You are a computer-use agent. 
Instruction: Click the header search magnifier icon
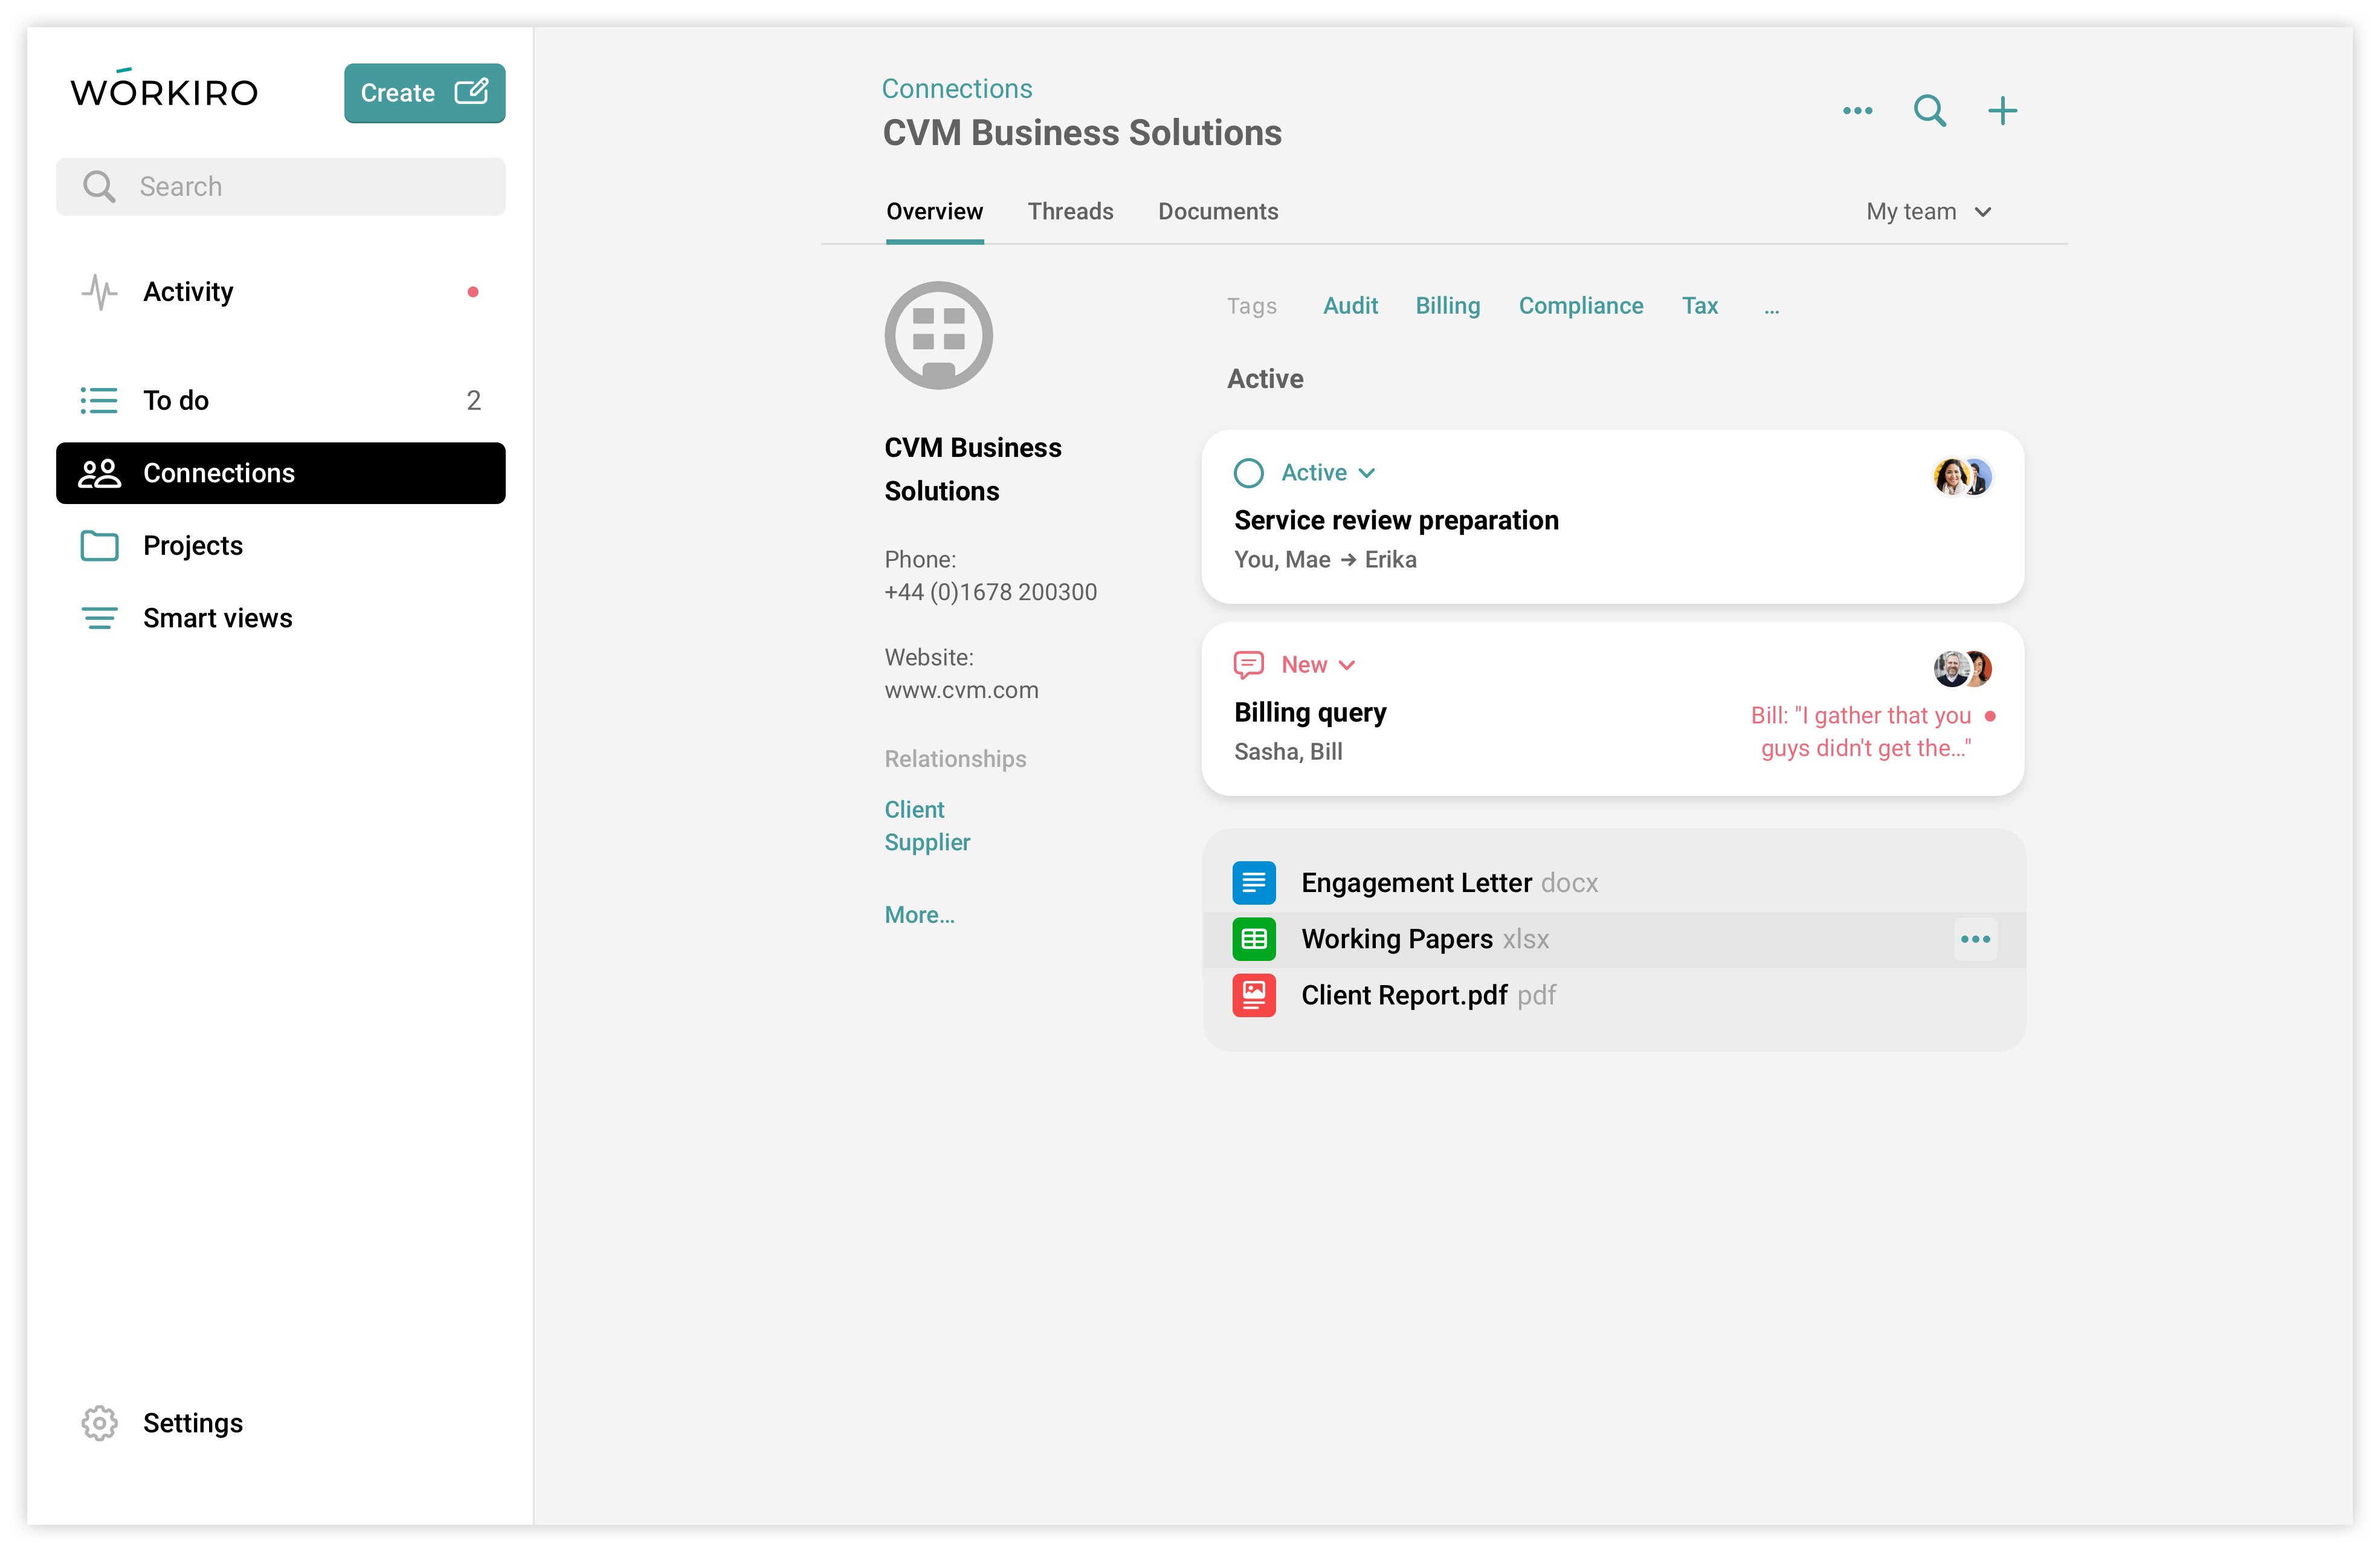[1929, 110]
